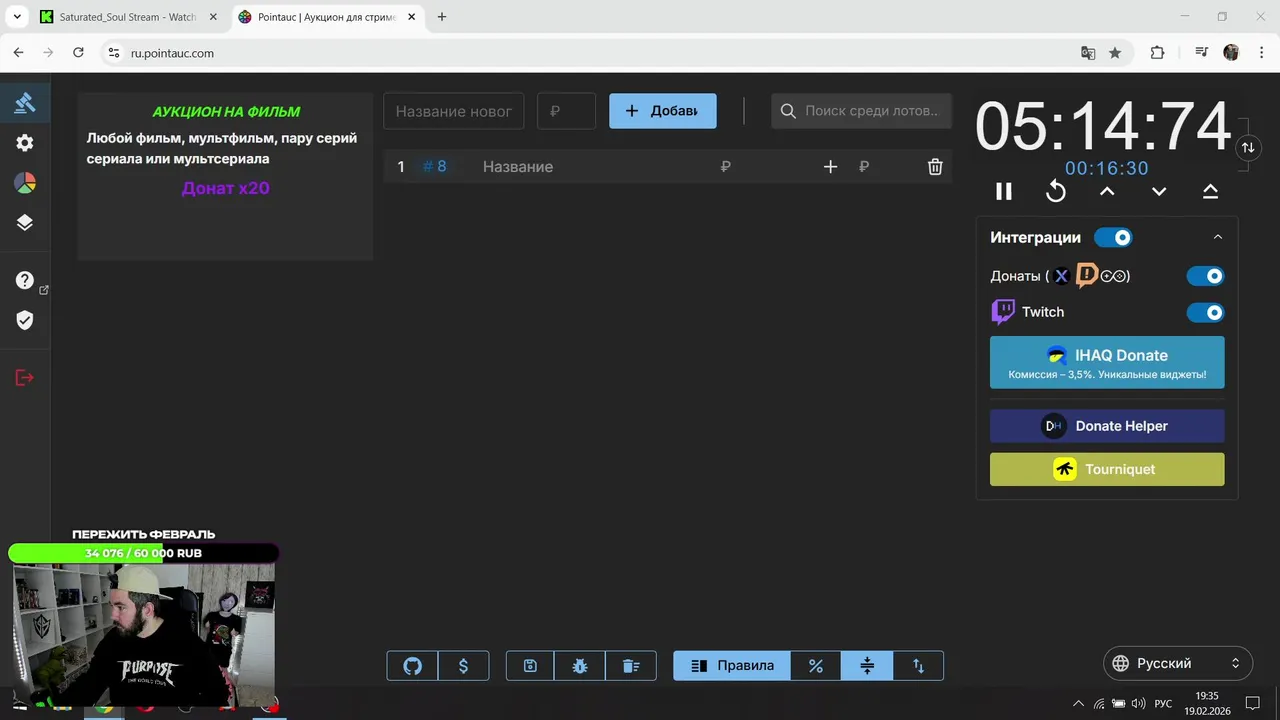Open the GitHub icon button
Screen dimensions: 1280x720
pyautogui.click(x=412, y=666)
